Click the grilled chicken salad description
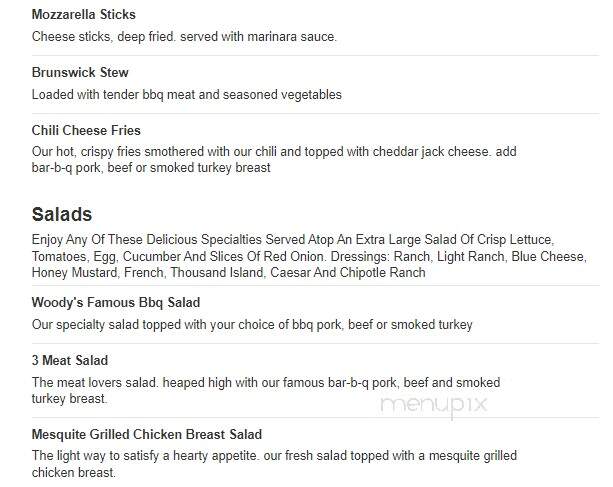 [274, 464]
